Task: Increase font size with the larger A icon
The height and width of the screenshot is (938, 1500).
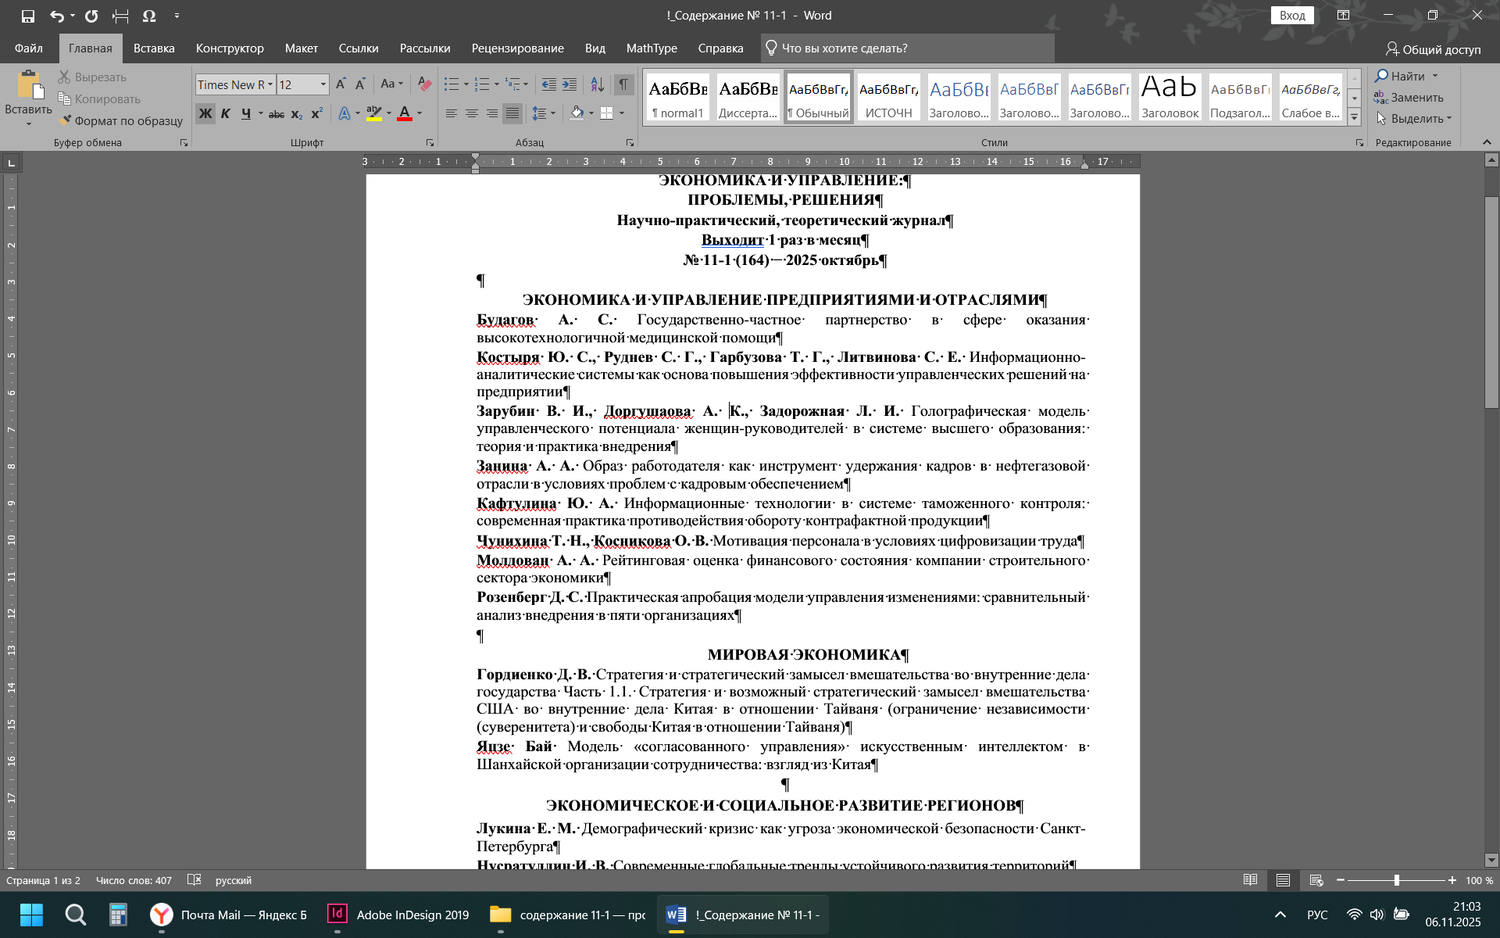Action: 341,85
